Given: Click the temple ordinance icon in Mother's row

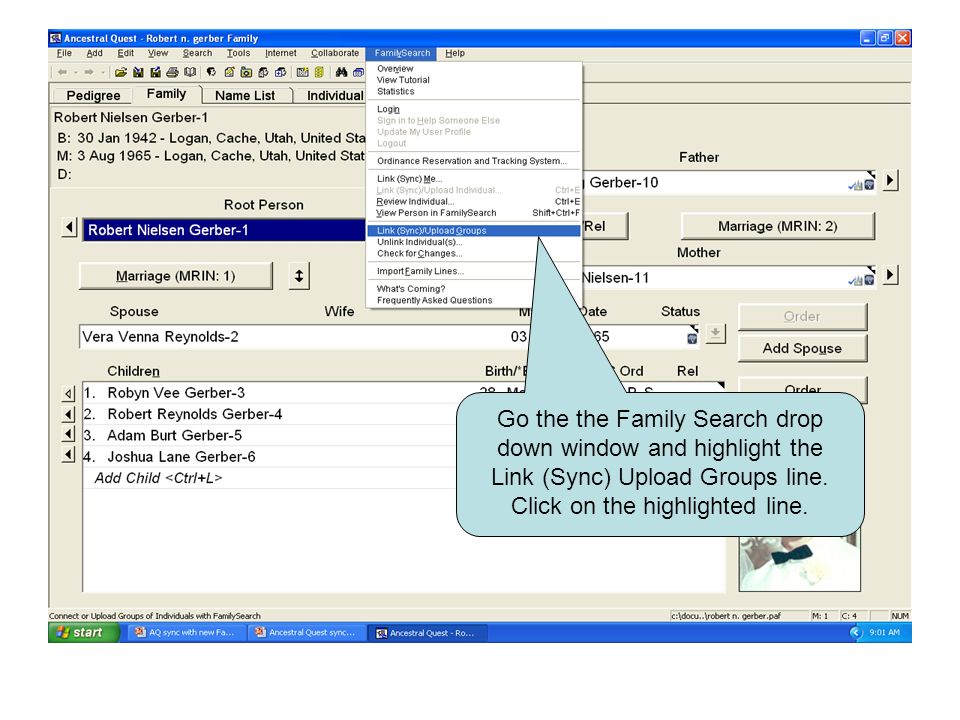Looking at the screenshot, I should (x=855, y=280).
